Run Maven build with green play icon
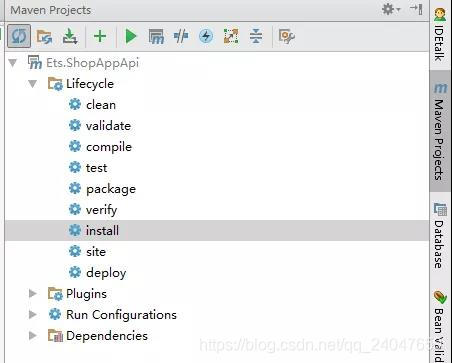Viewport: 452px width, 363px height. (131, 36)
